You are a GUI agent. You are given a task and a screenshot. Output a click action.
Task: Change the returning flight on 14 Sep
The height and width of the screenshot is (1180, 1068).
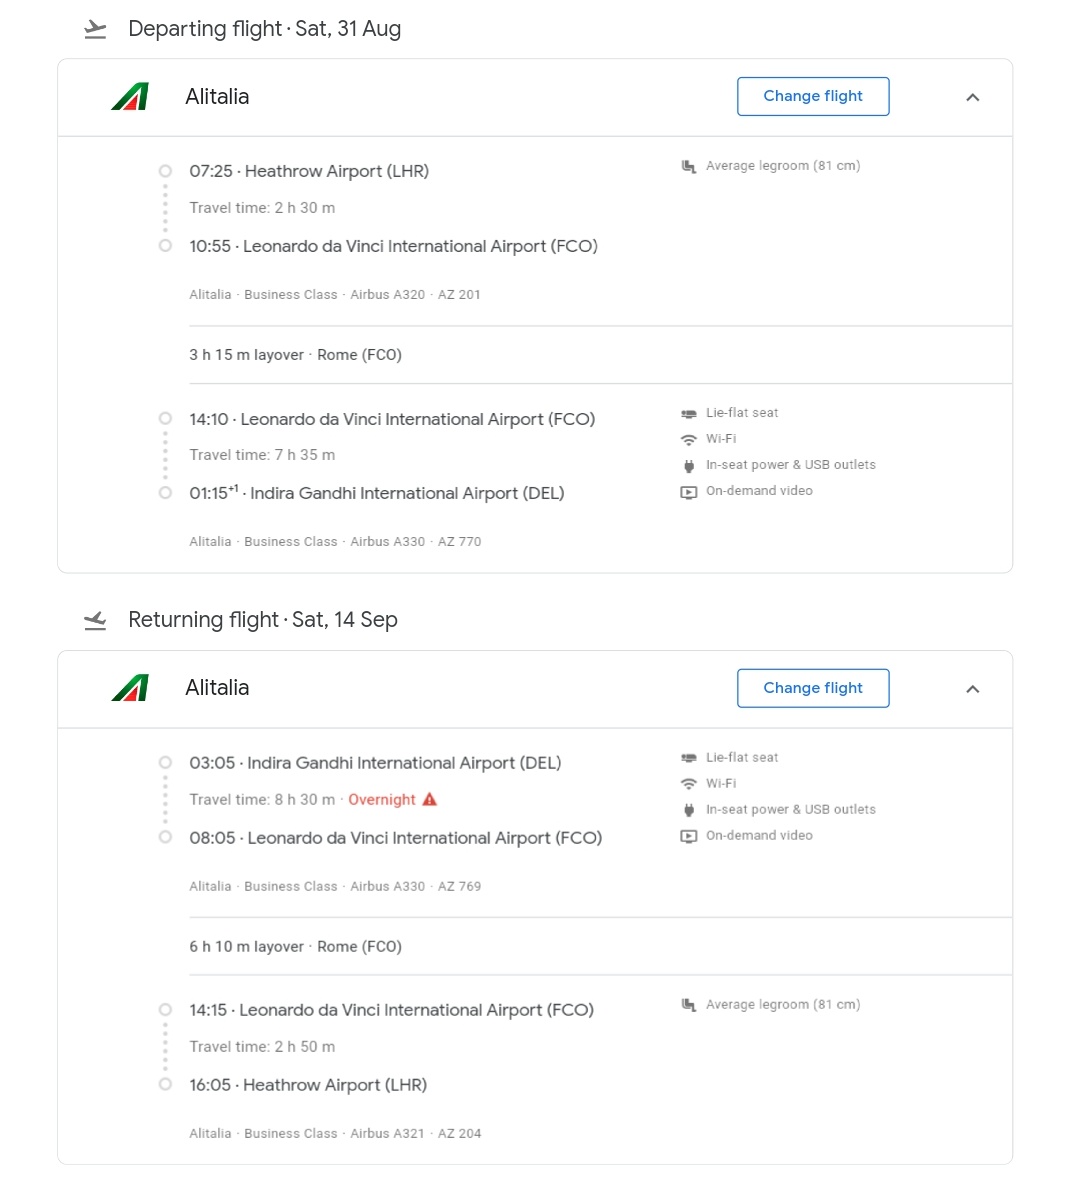pos(812,688)
